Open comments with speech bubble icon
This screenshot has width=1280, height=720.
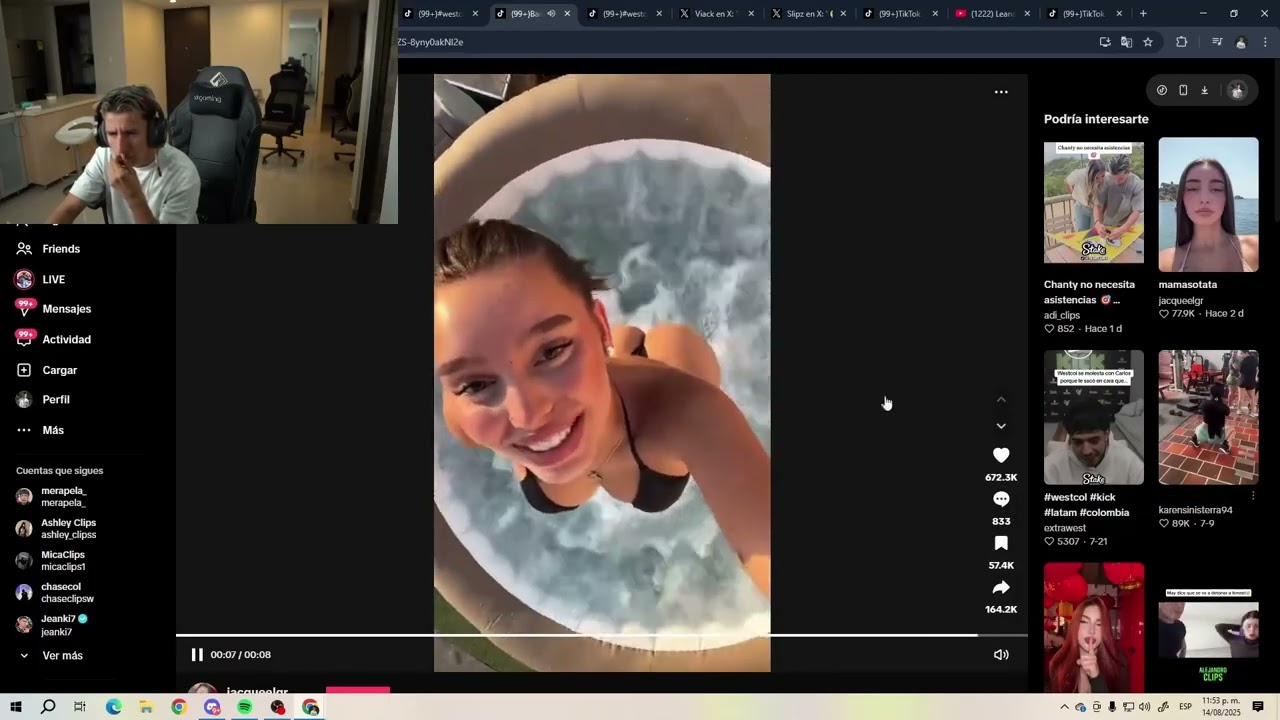point(1001,499)
